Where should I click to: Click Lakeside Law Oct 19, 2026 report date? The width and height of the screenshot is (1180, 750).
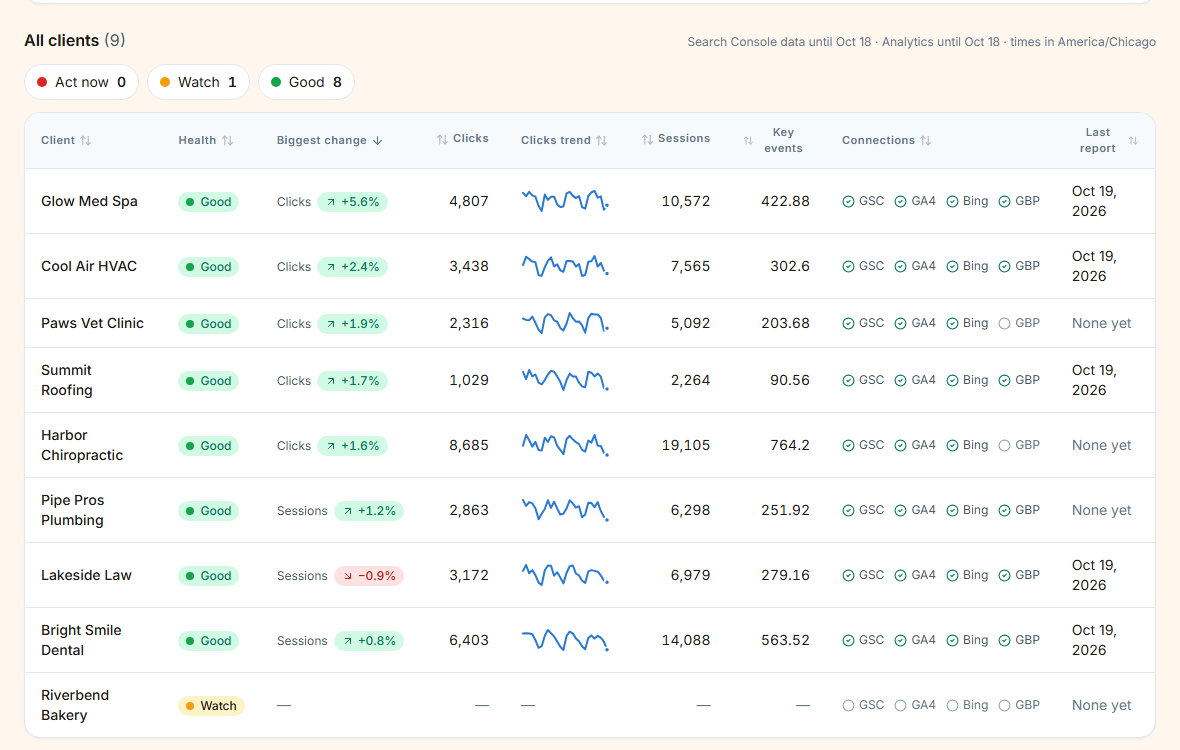(1094, 575)
